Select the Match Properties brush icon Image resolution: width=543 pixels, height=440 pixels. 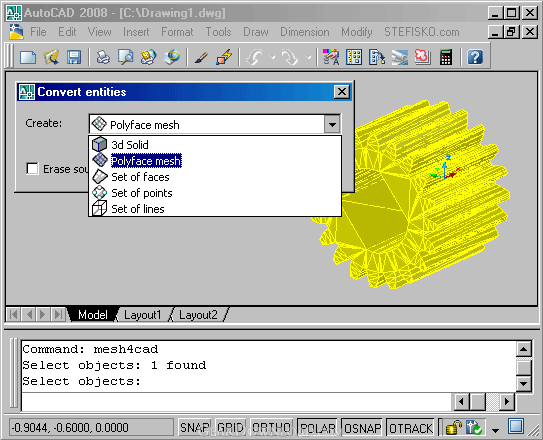201,57
